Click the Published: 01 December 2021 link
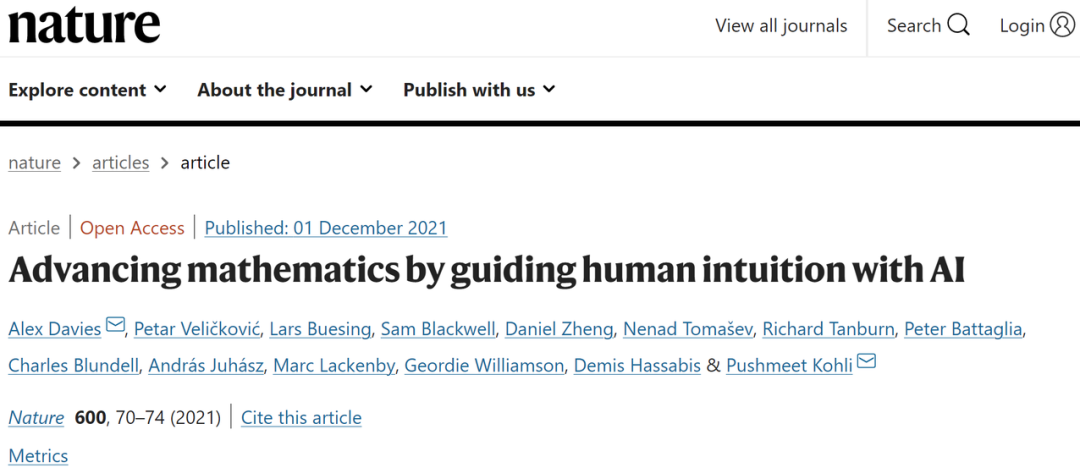Screen dimensions: 1080x468 (x=326, y=228)
